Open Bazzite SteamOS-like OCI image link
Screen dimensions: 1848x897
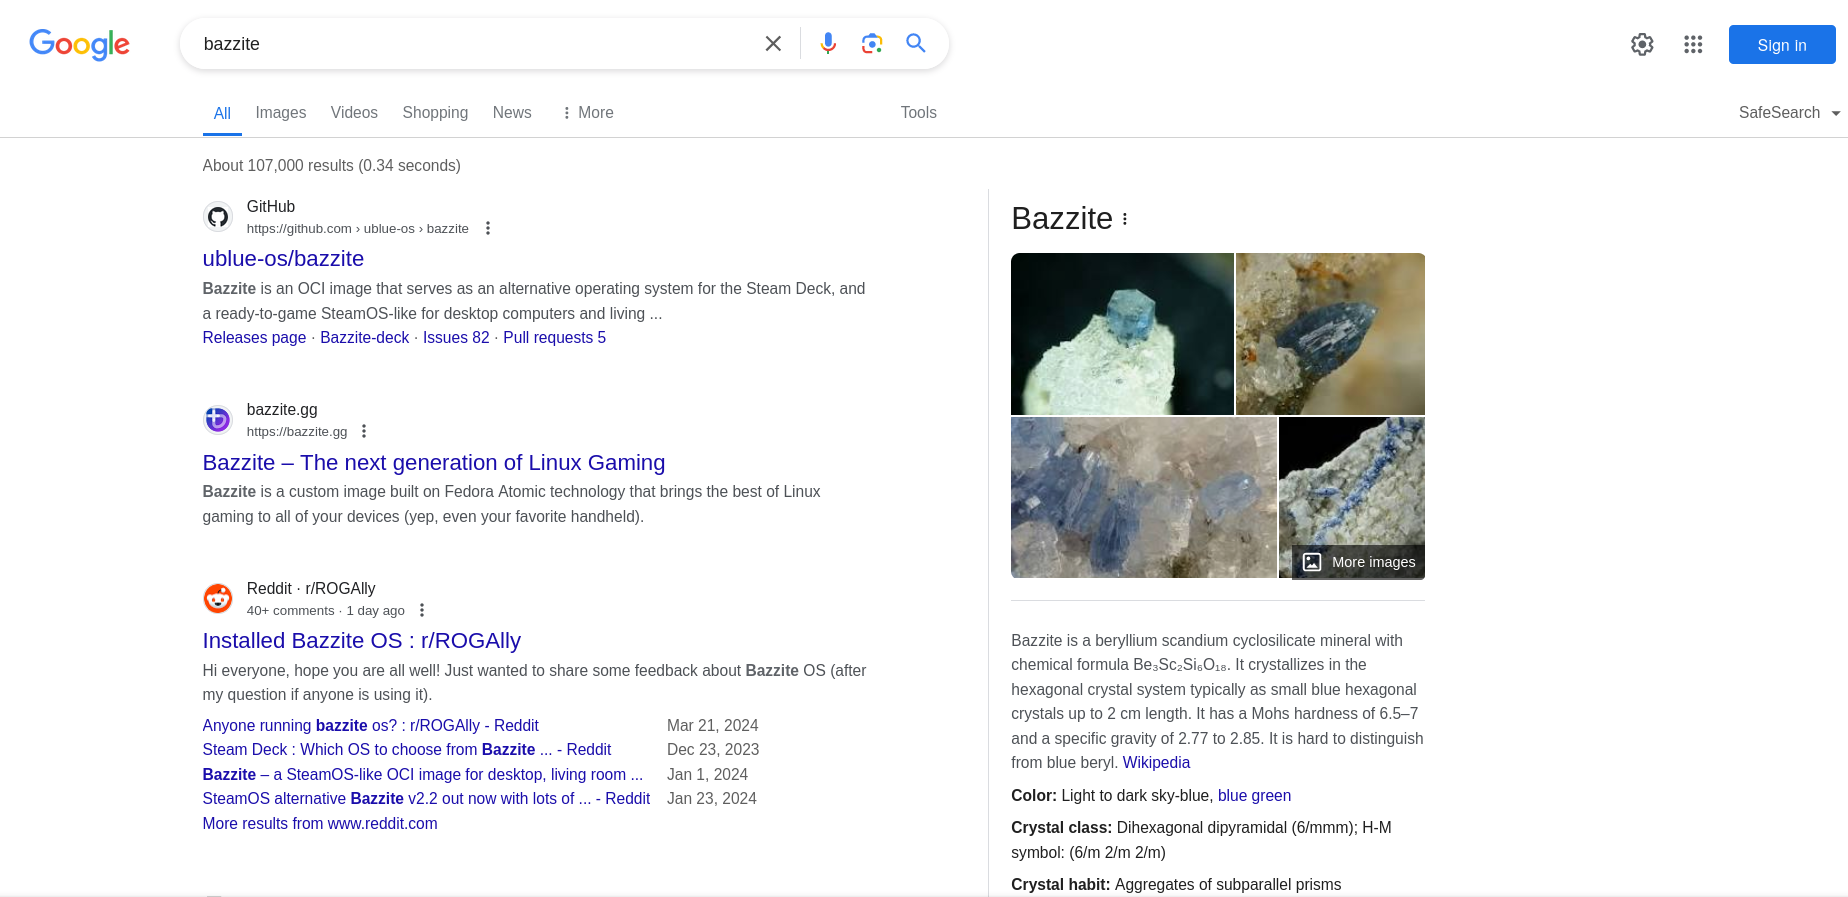click(423, 775)
